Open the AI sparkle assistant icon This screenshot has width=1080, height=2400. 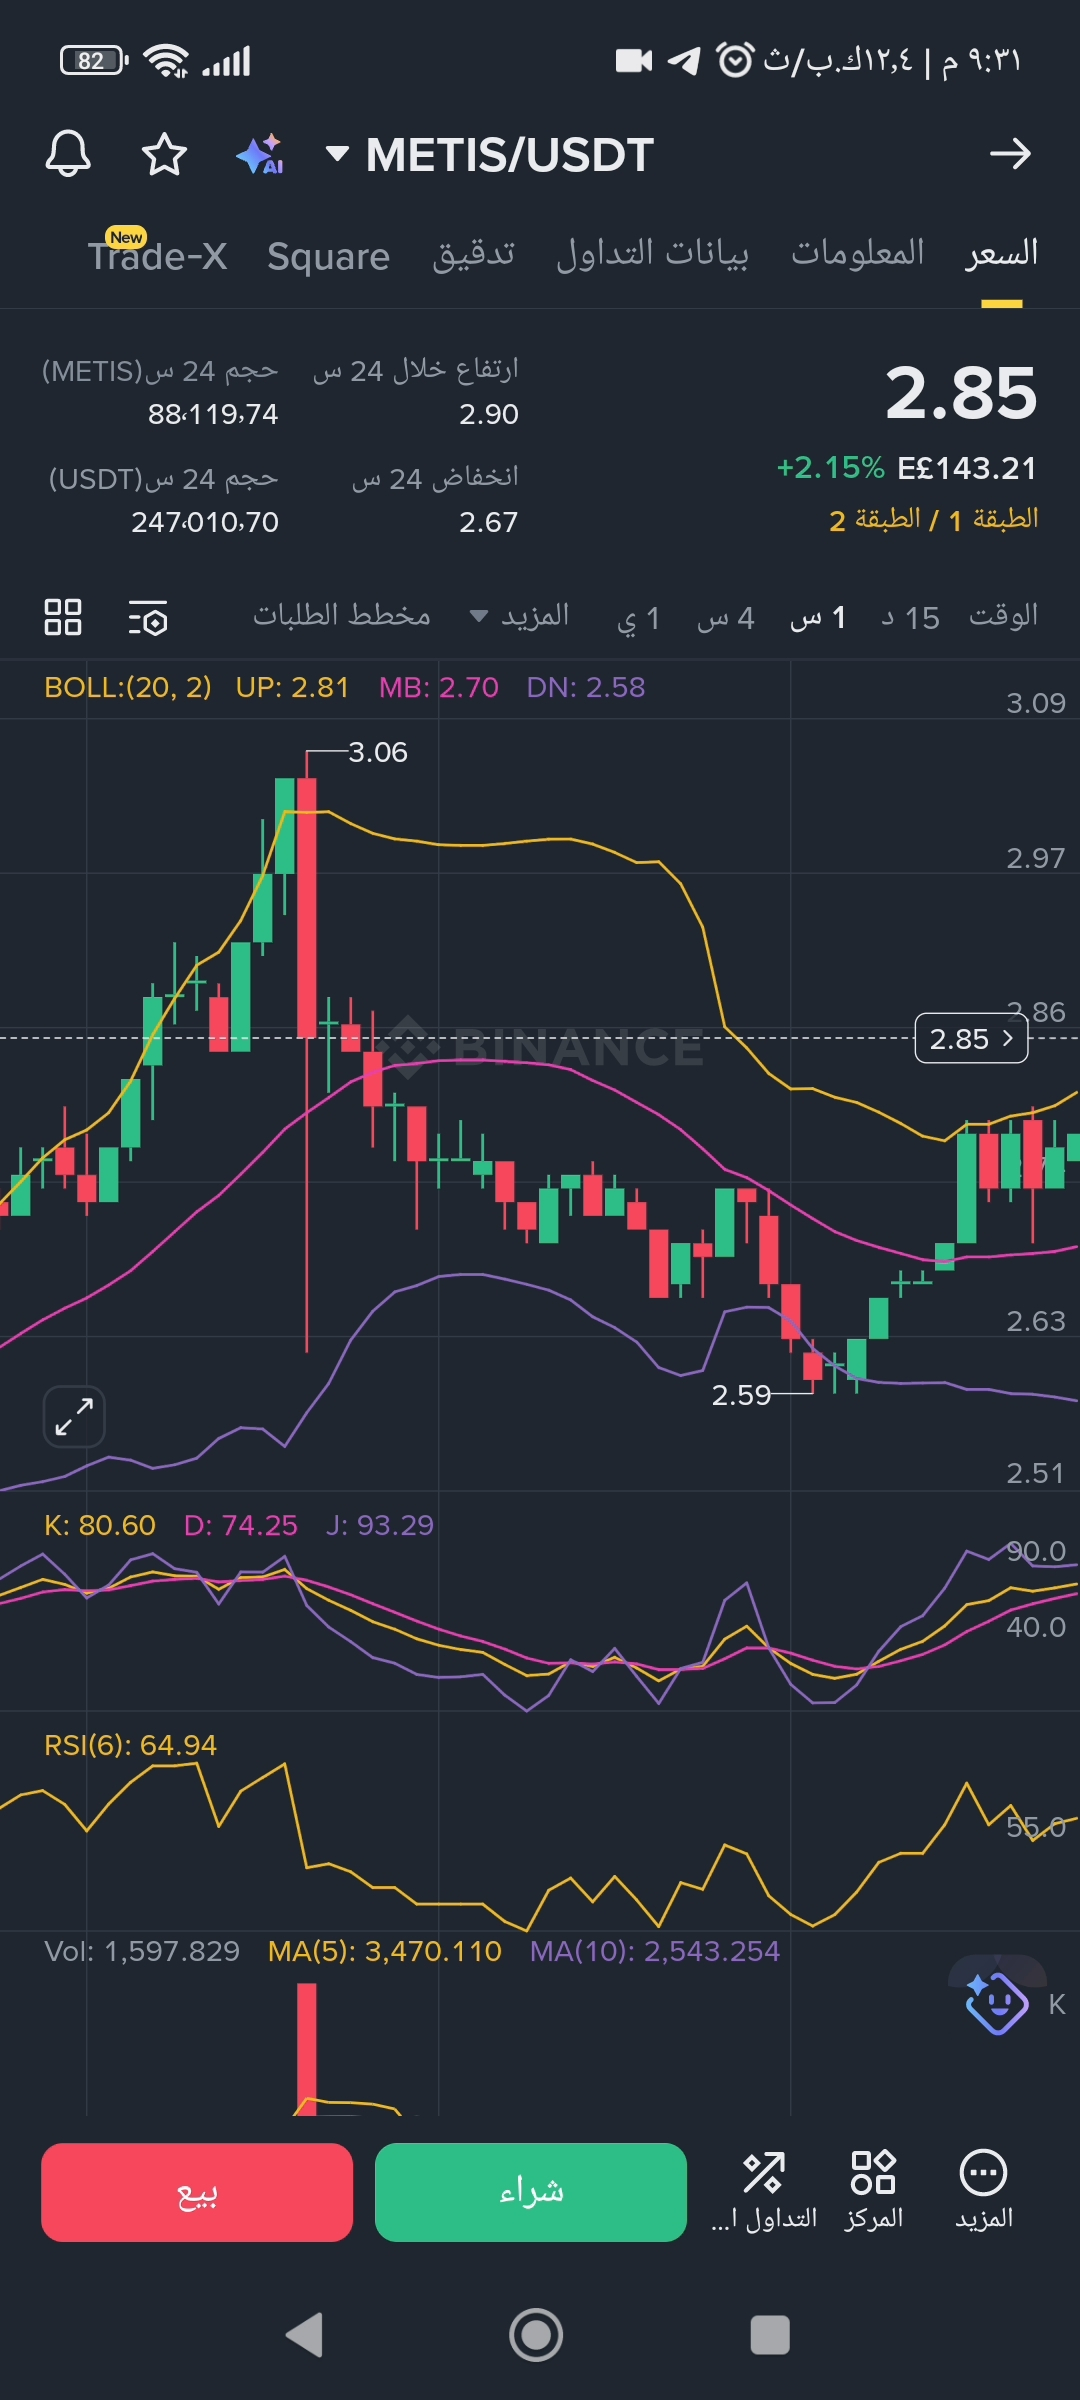pyautogui.click(x=260, y=155)
